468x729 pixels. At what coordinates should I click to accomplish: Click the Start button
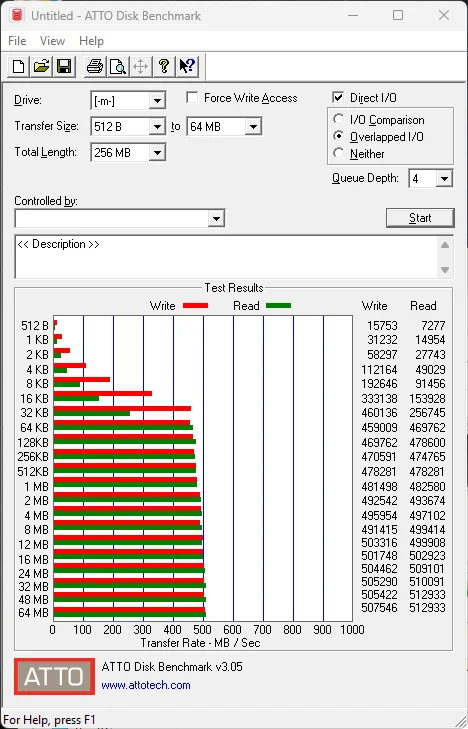[420, 218]
